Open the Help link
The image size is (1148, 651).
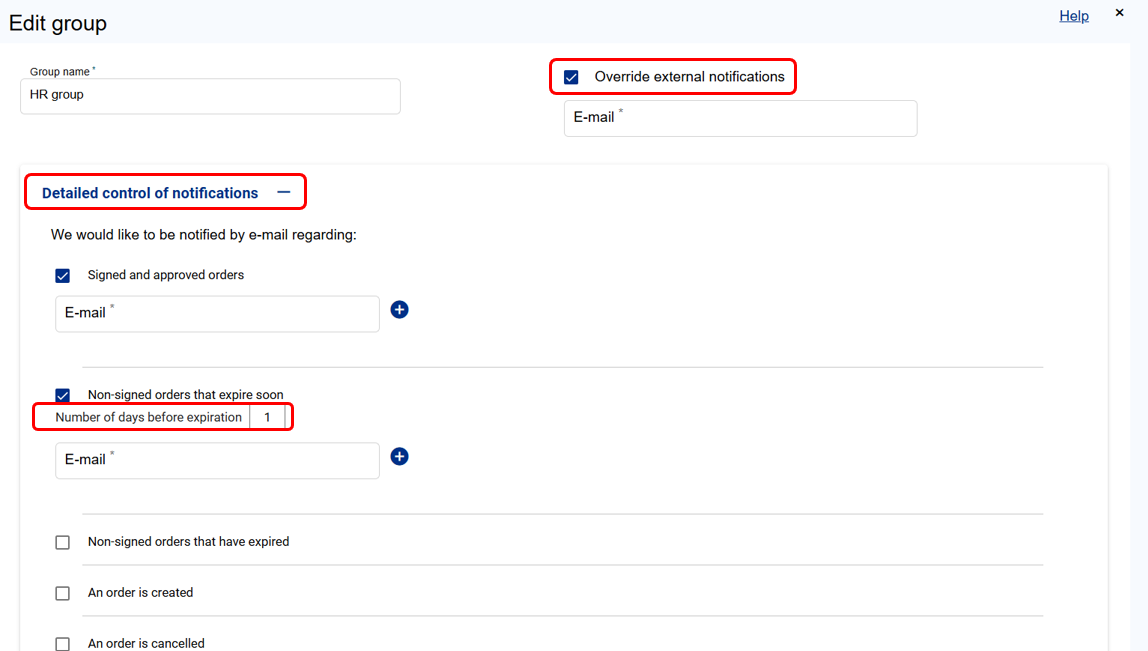(1074, 16)
